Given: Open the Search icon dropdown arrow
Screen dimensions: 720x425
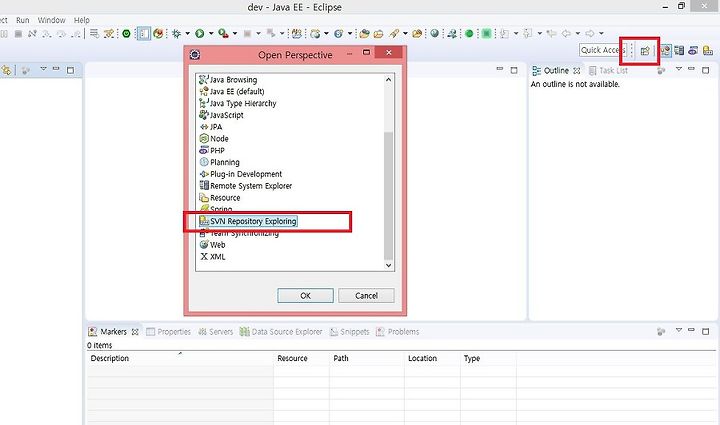Looking at the screenshot, I should [405, 34].
